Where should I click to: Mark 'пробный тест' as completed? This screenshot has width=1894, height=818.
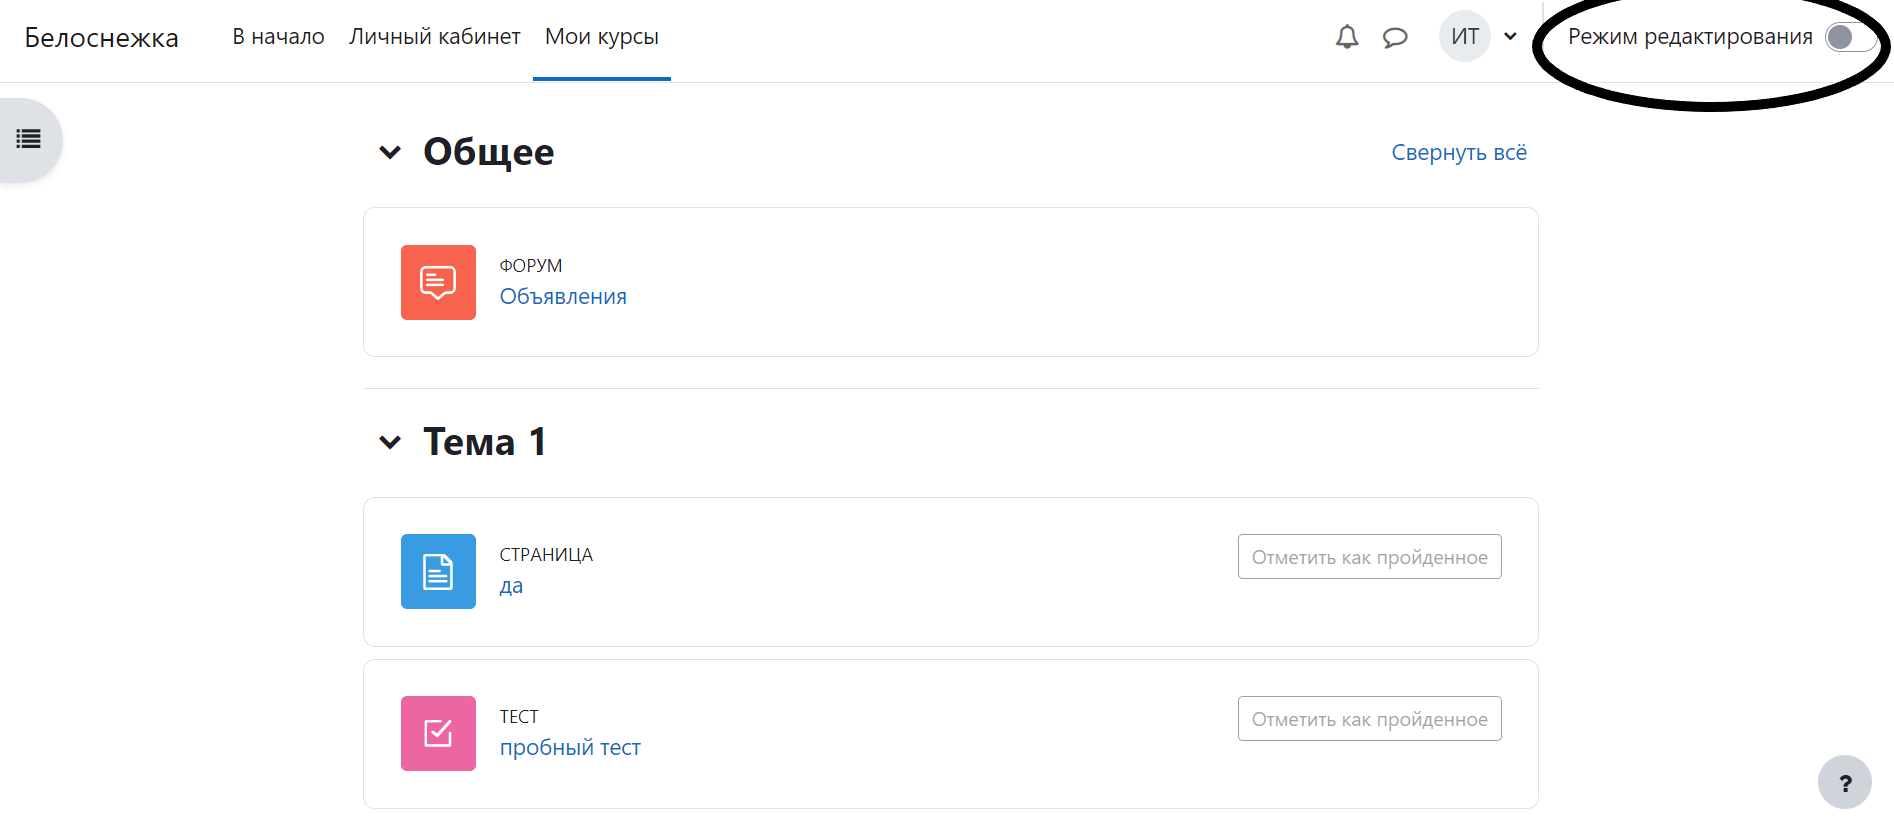pyautogui.click(x=1369, y=719)
